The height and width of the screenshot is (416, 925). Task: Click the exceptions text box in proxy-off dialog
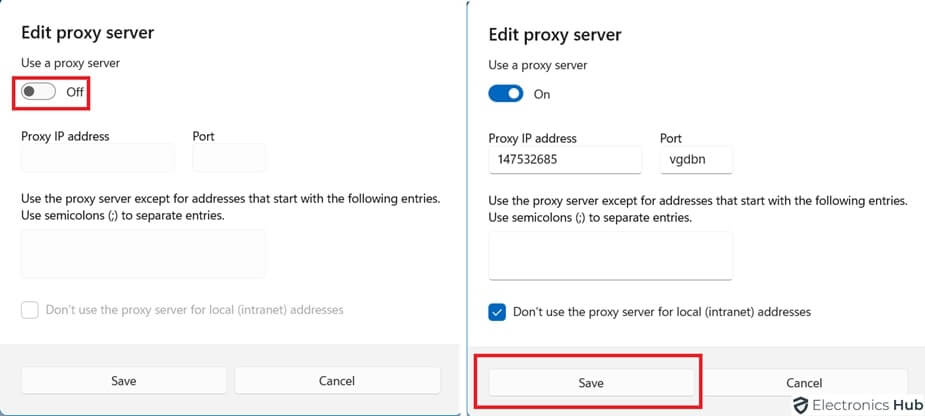[x=143, y=254]
